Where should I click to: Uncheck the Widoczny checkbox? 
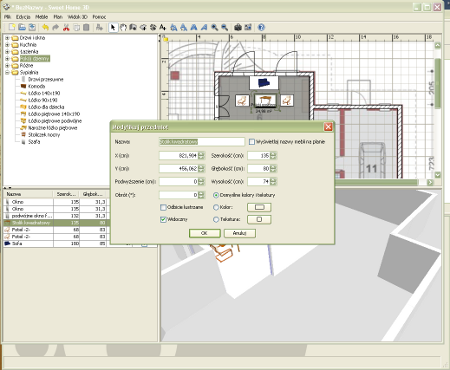pos(163,219)
